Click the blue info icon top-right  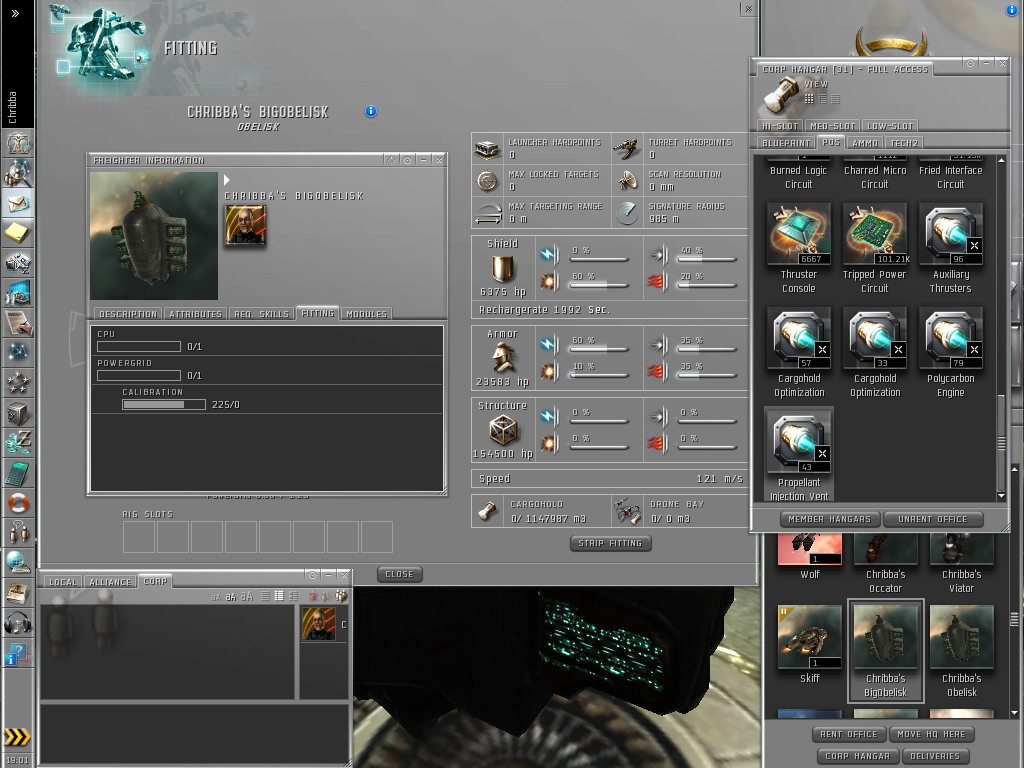click(x=1012, y=10)
